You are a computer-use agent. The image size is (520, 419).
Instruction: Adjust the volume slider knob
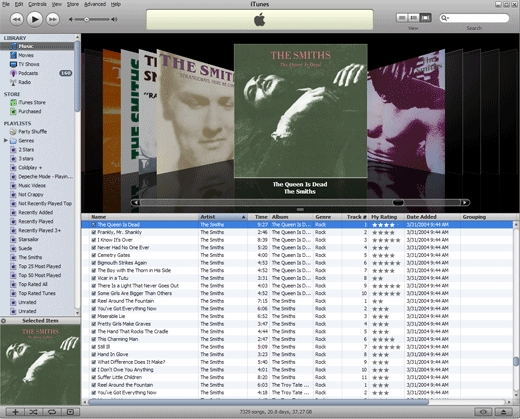86,19
